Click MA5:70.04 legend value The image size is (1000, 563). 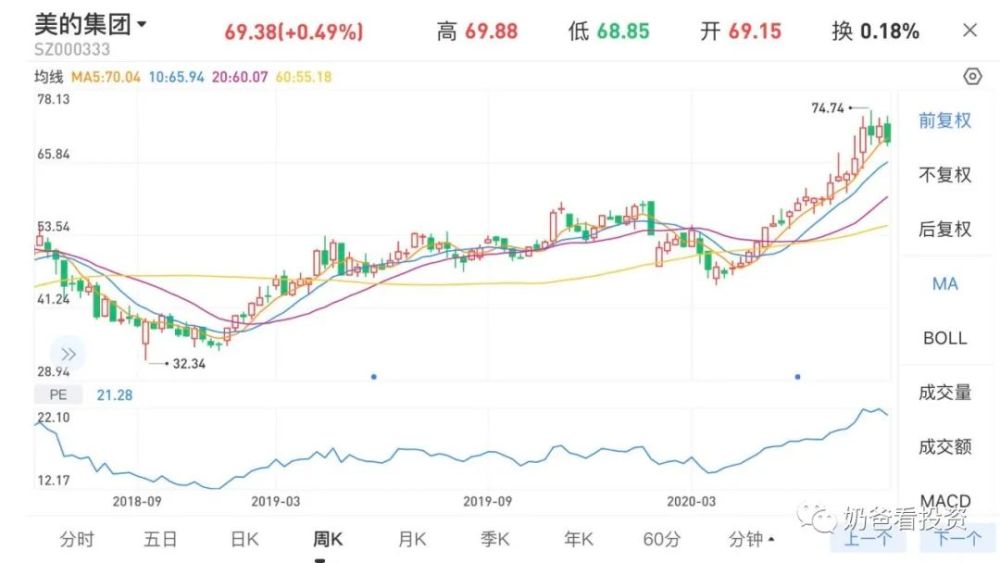coord(106,77)
